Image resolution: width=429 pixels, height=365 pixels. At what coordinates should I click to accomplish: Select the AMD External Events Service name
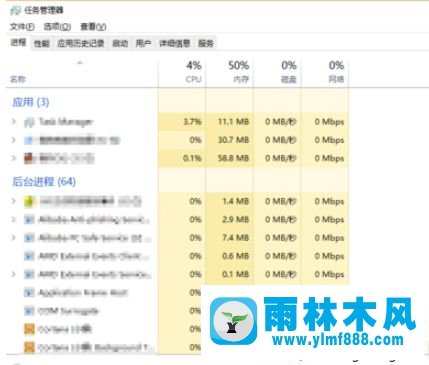(95, 274)
